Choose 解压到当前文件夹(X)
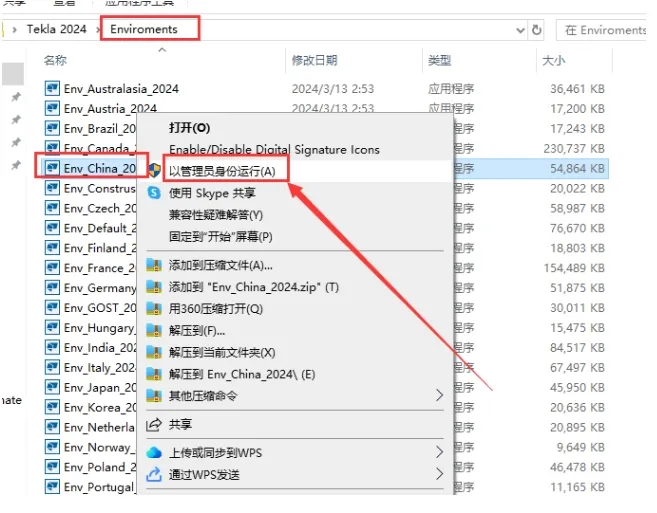657x513 pixels. pos(222,352)
